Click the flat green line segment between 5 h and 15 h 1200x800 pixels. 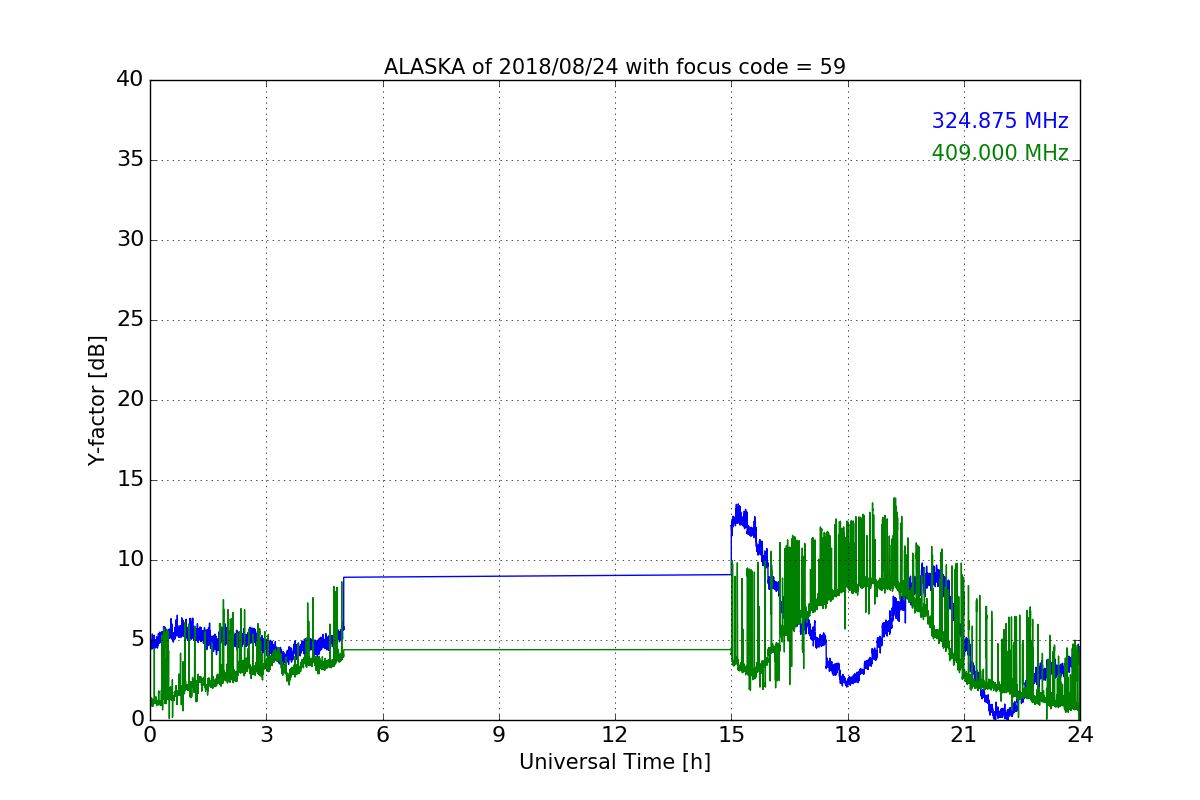coord(537,650)
